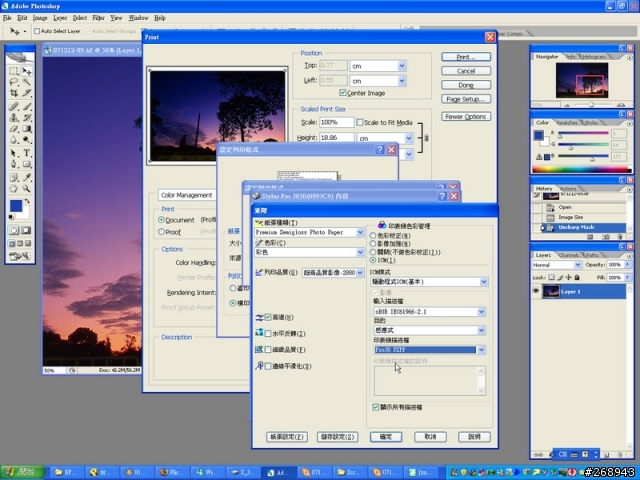Viewport: 640px width, 480px height.
Task: Select the Type tool
Action: [x=27, y=153]
